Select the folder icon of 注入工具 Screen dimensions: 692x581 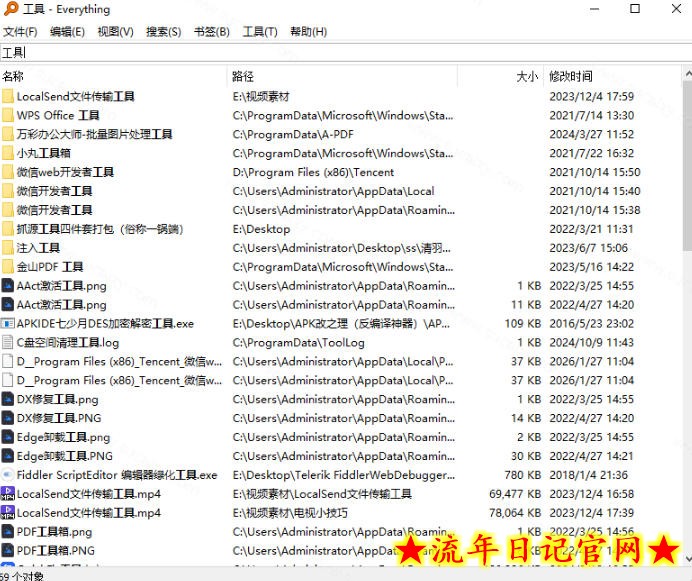(x=8, y=248)
